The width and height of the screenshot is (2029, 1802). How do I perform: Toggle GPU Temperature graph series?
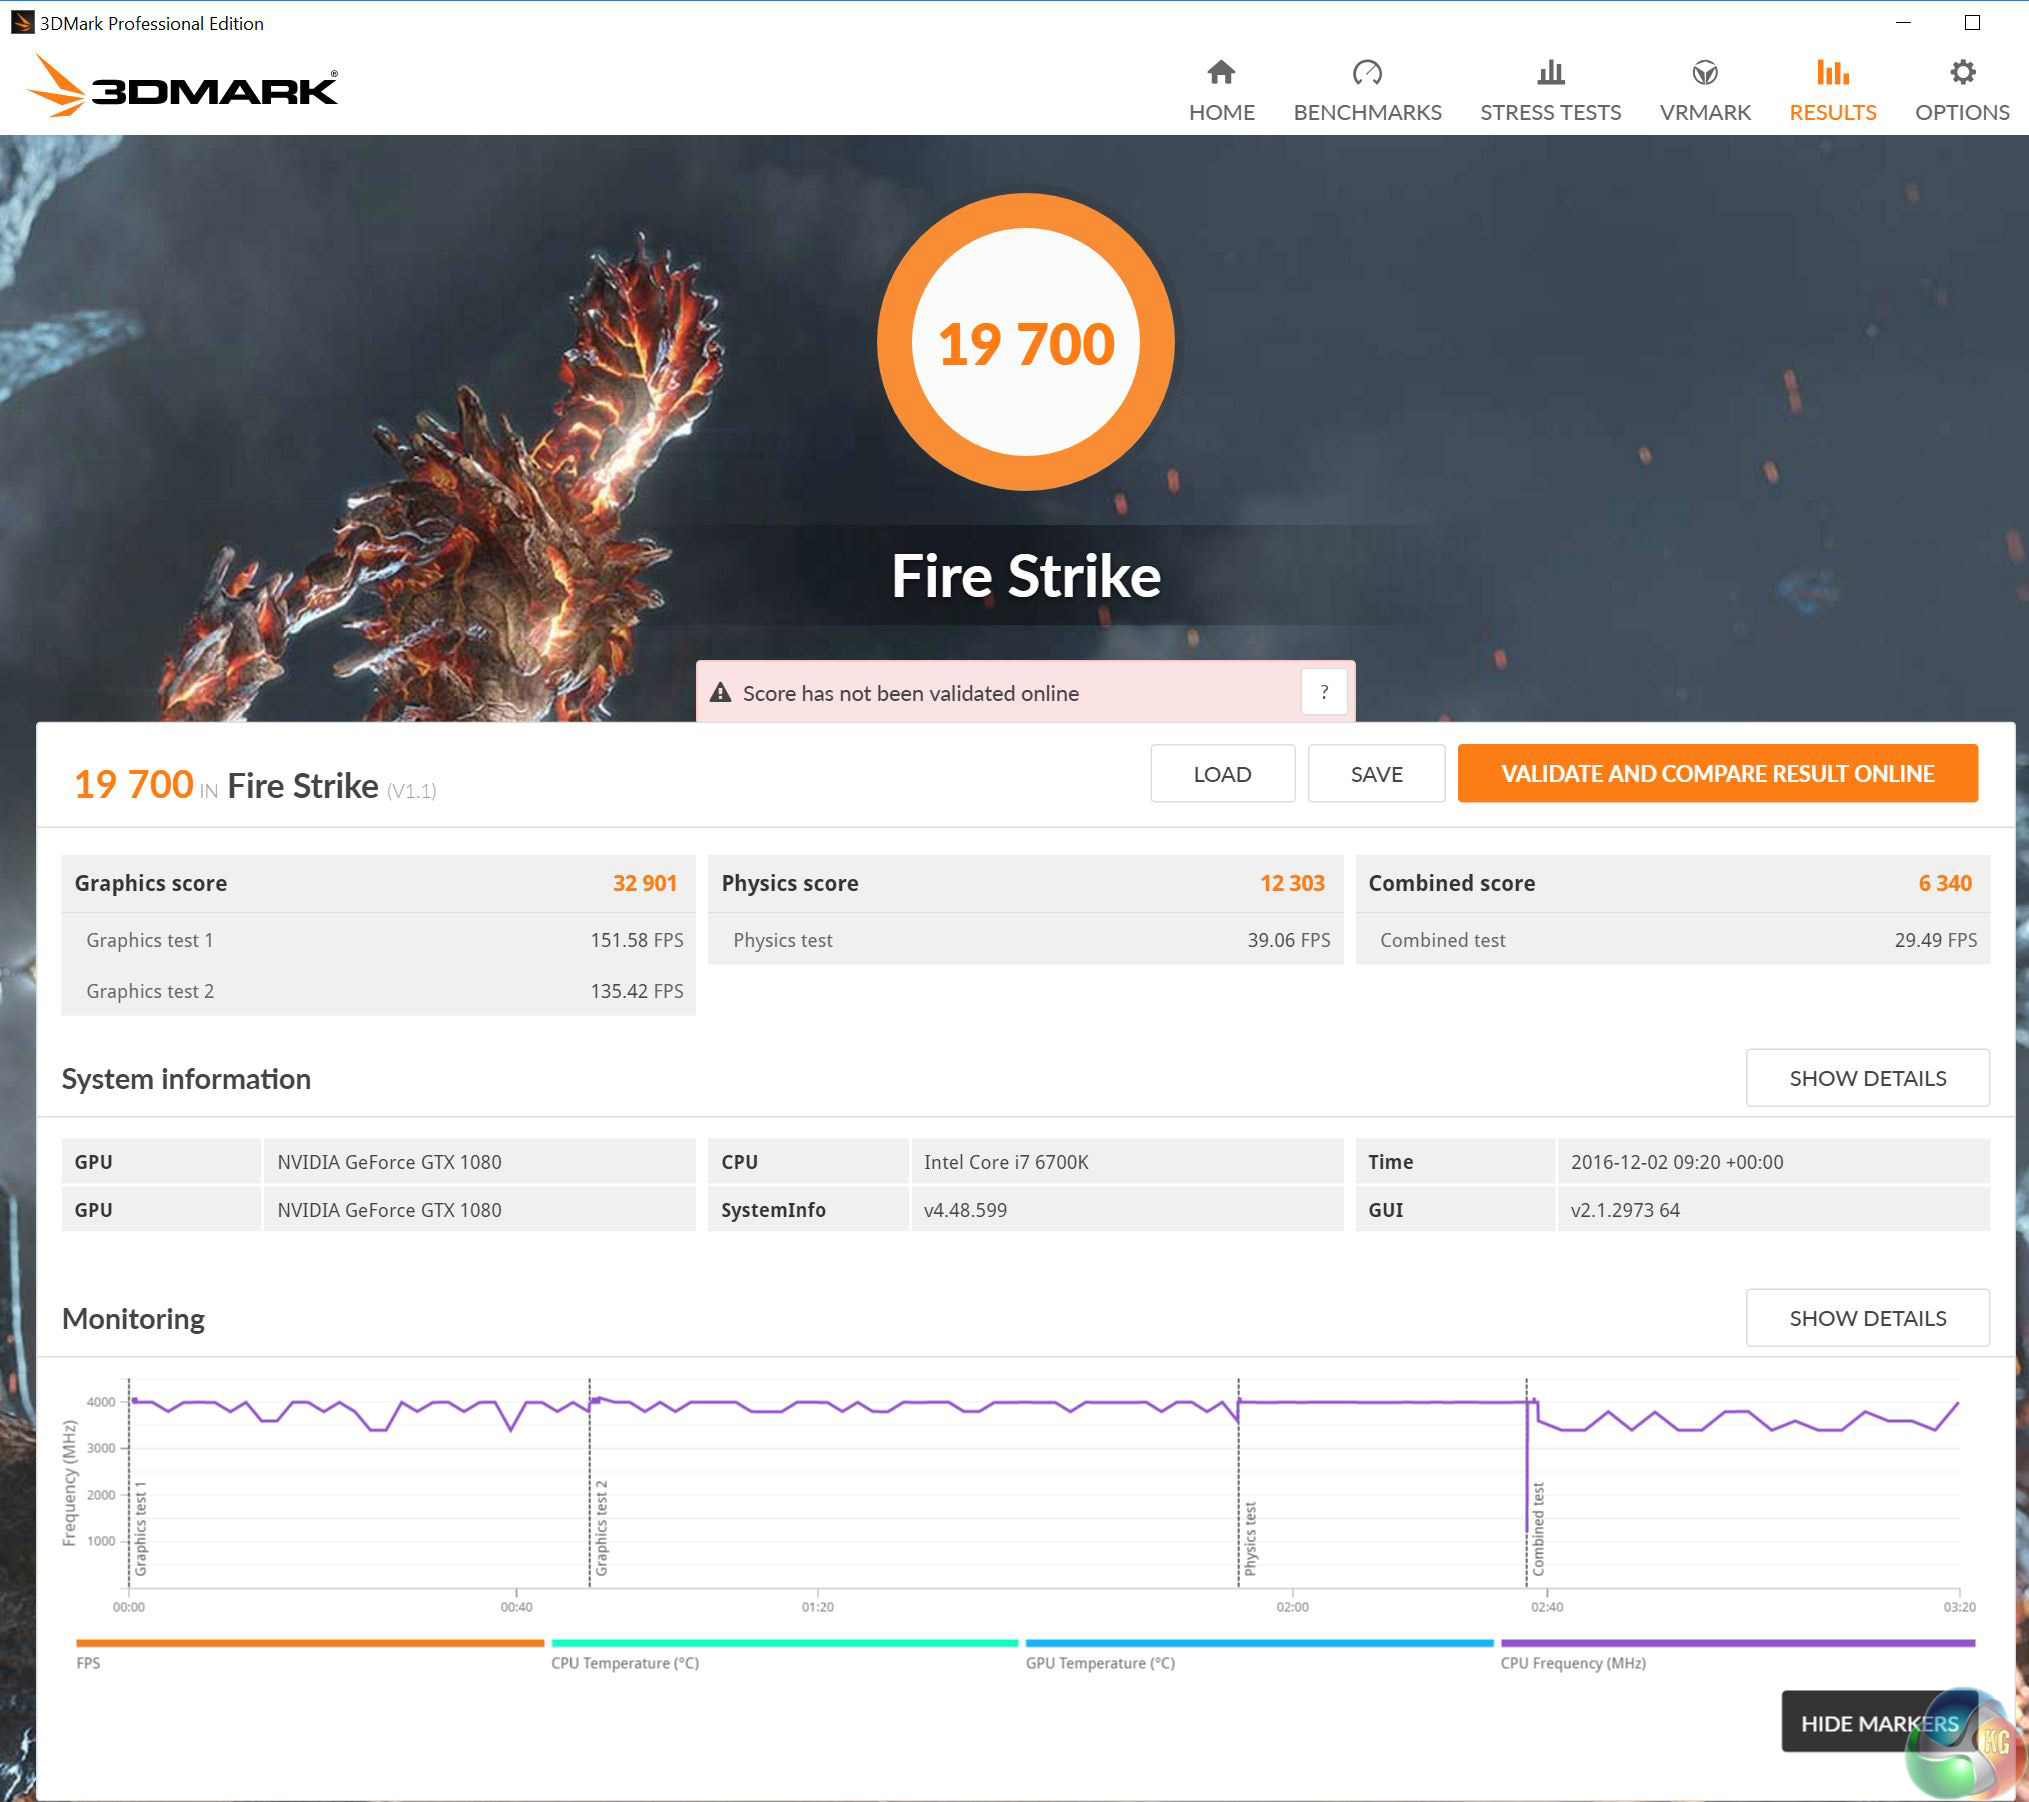(x=1259, y=1643)
